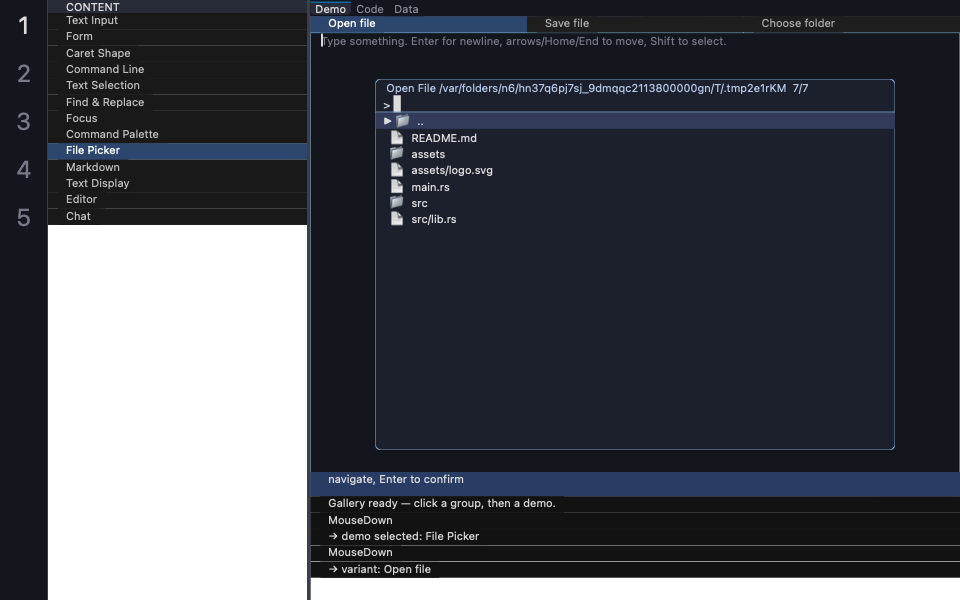The width and height of the screenshot is (960, 600).
Task: Click the assets folder icon
Action: (397, 154)
